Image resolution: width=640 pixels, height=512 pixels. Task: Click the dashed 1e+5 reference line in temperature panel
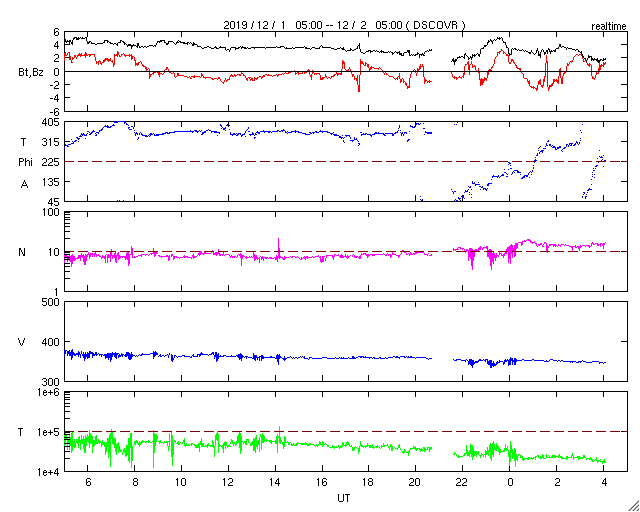(346, 432)
